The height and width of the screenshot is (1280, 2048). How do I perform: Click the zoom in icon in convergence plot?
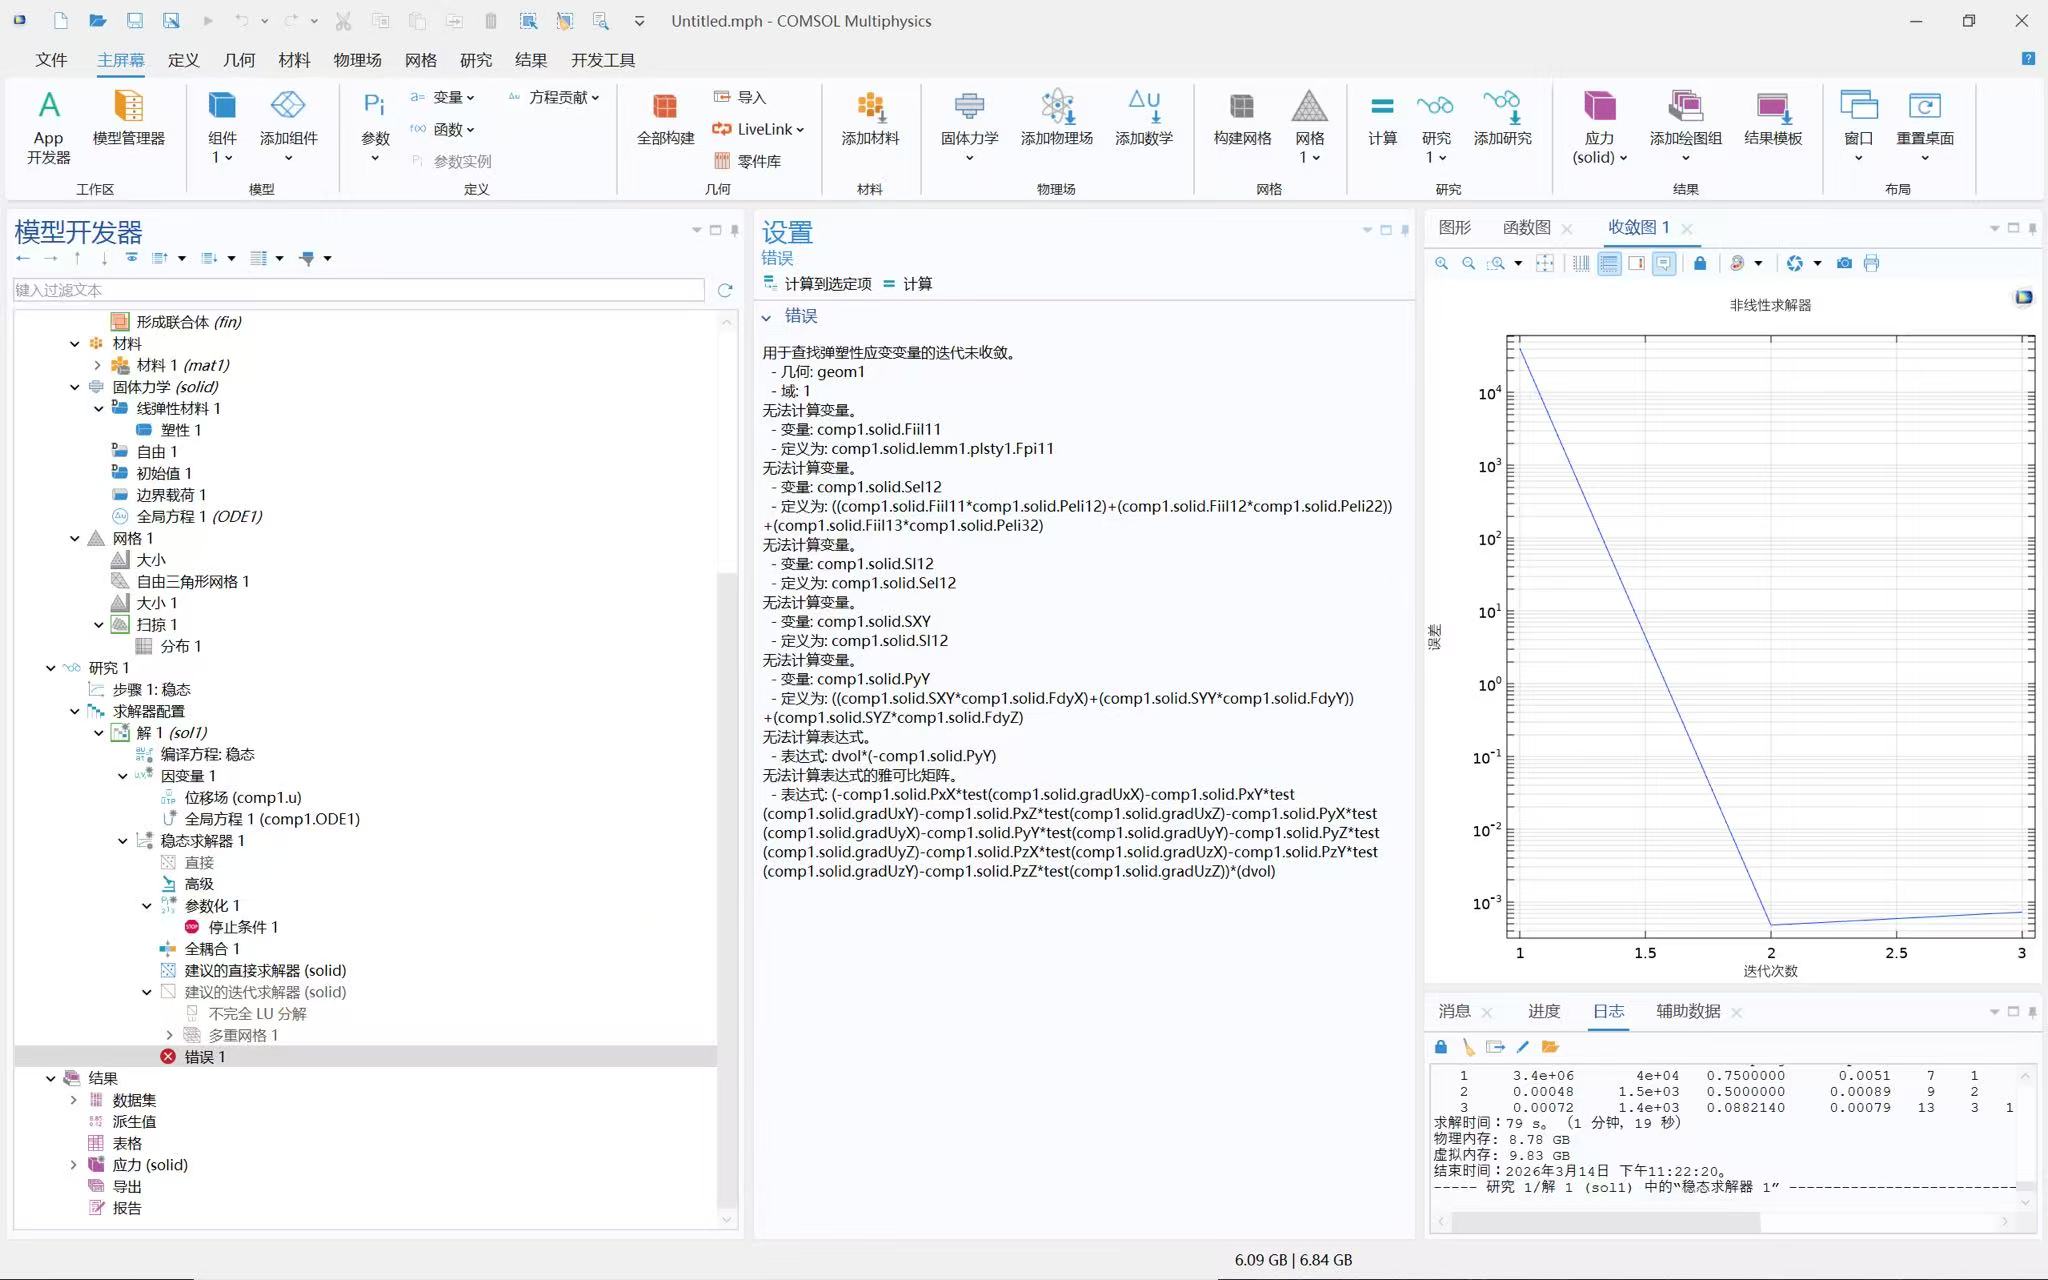pyautogui.click(x=1441, y=263)
